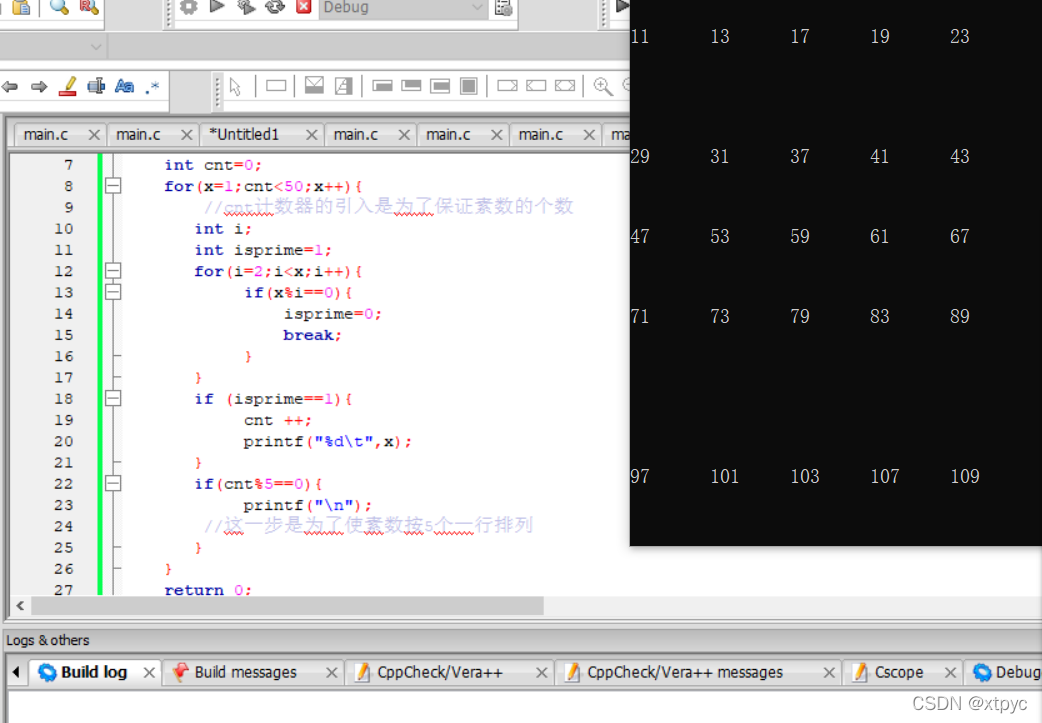The height and width of the screenshot is (723, 1042).
Task: Select the second loop block tool icon
Action: pos(411,86)
